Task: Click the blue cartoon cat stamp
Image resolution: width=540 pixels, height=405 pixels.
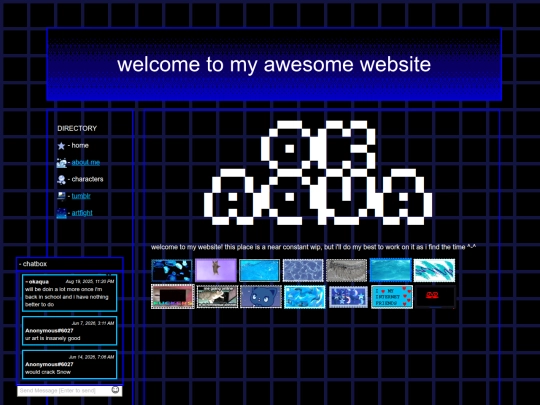Action: [x=261, y=297]
